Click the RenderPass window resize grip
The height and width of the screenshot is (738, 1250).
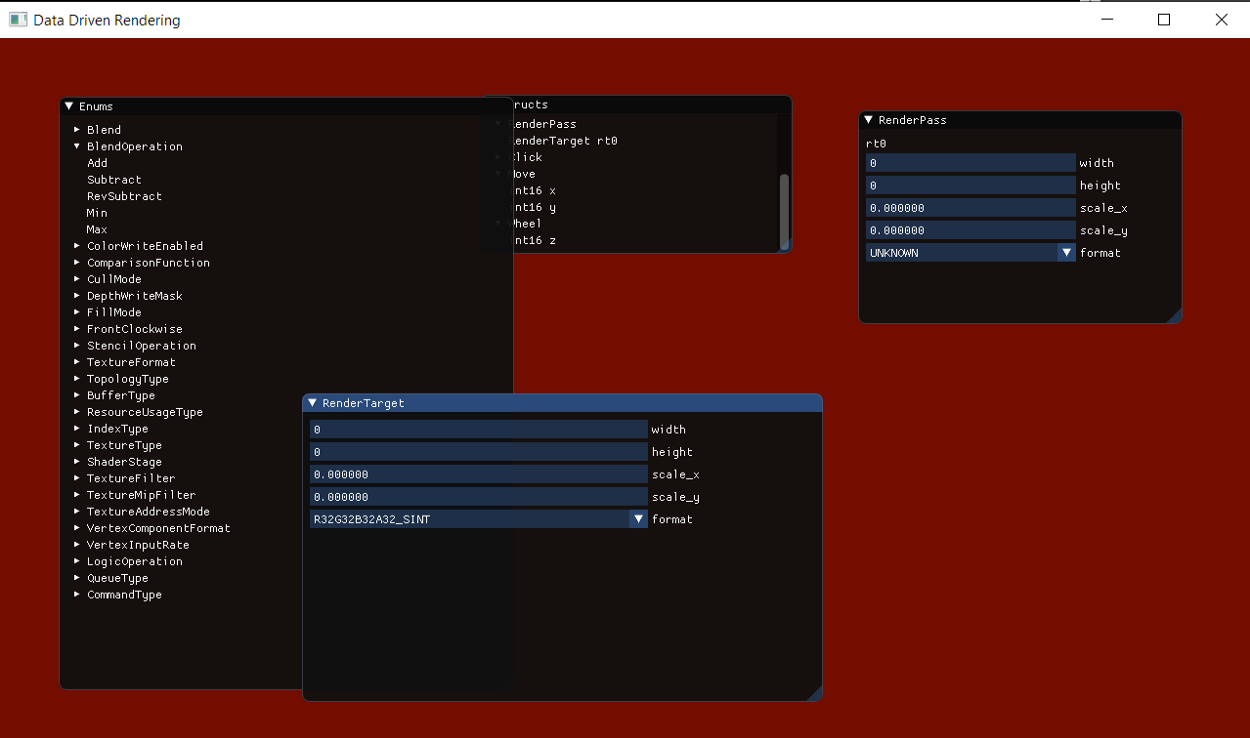[x=1174, y=316]
